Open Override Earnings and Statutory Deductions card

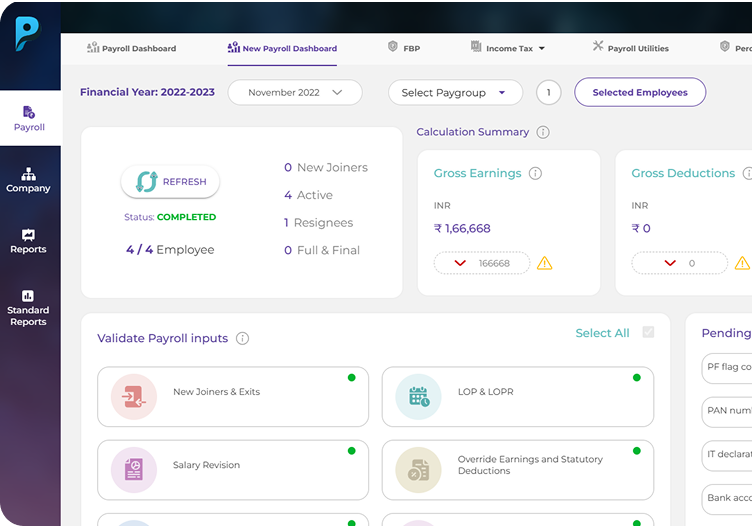click(x=518, y=470)
